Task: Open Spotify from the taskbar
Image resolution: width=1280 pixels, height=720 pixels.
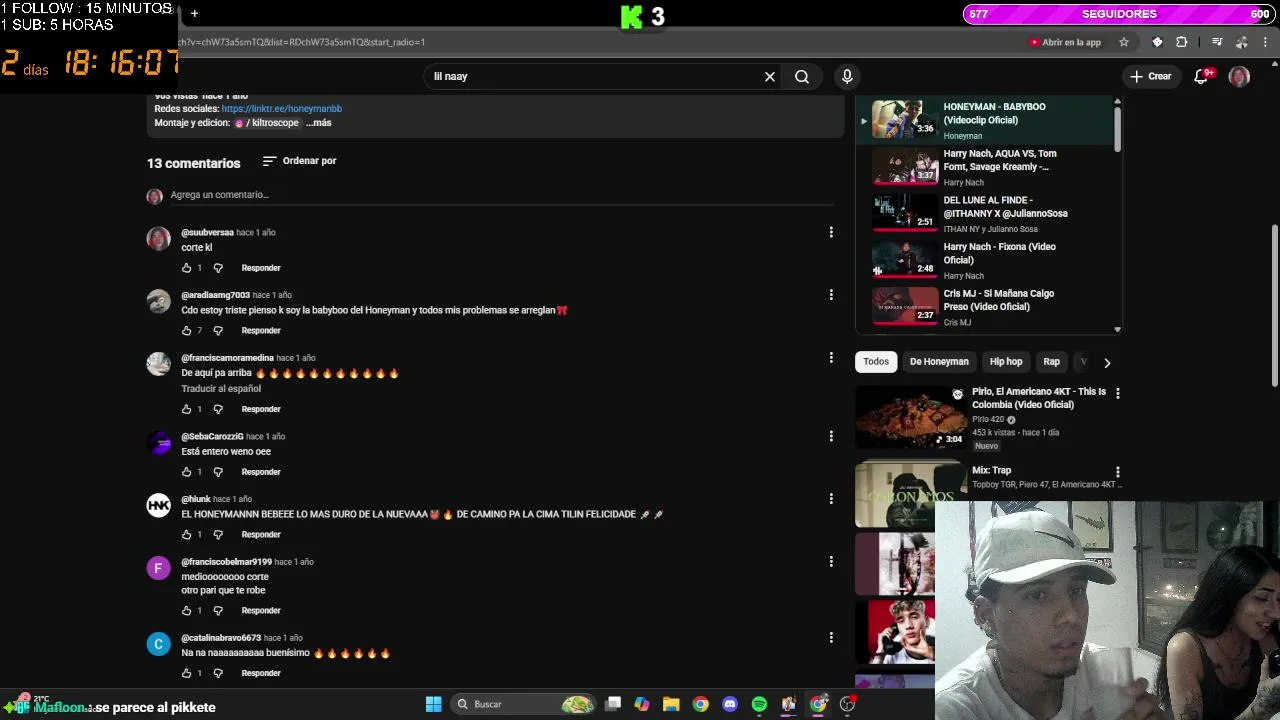Action: click(759, 704)
